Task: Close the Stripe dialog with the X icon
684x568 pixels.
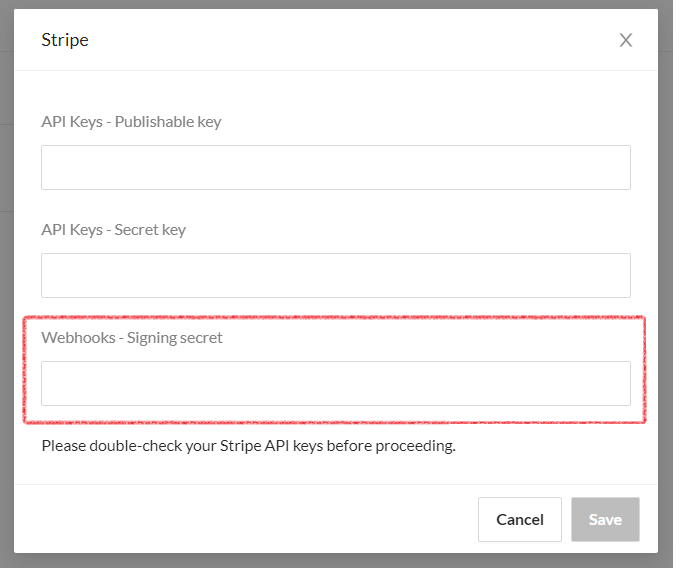Action: tap(626, 40)
